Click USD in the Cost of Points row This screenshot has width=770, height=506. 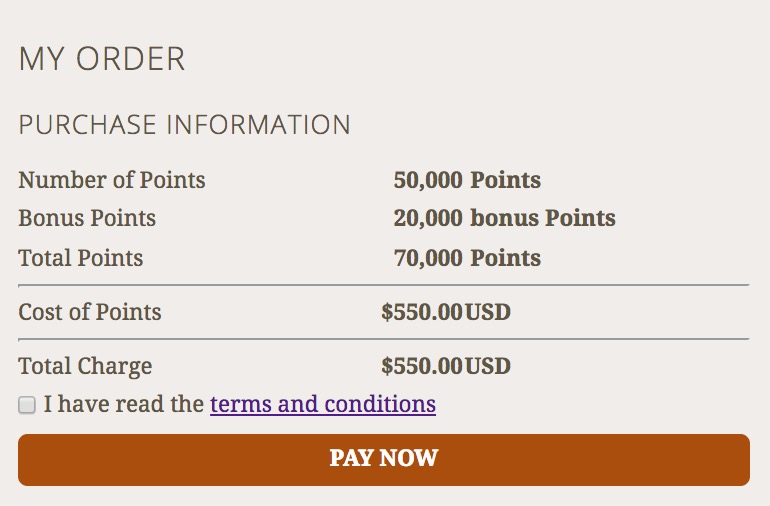pyautogui.click(x=488, y=311)
